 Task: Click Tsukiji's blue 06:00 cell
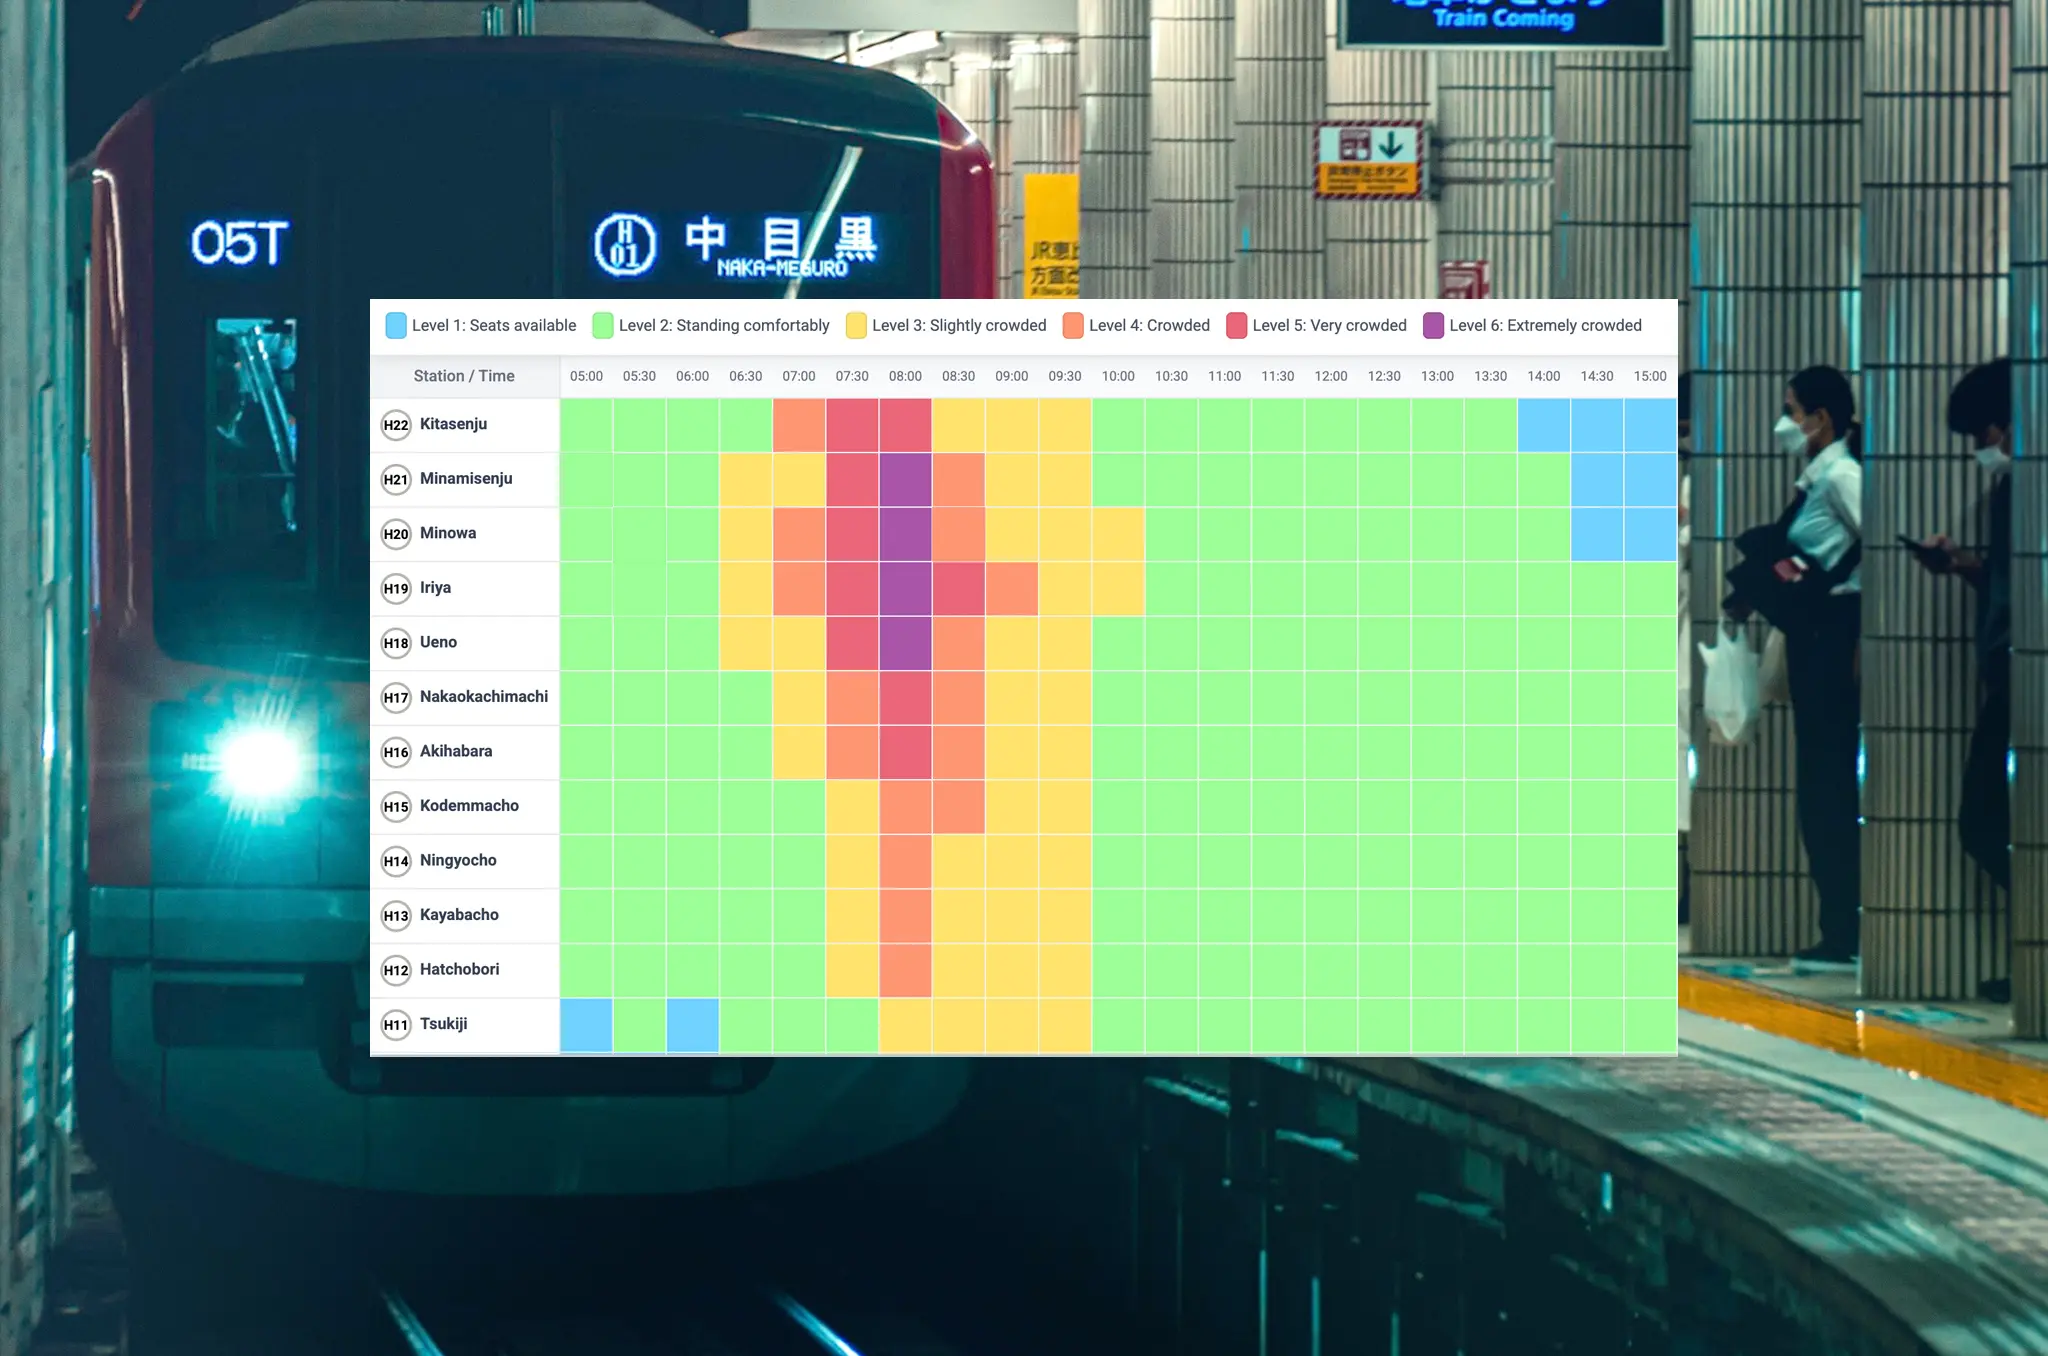(692, 1025)
